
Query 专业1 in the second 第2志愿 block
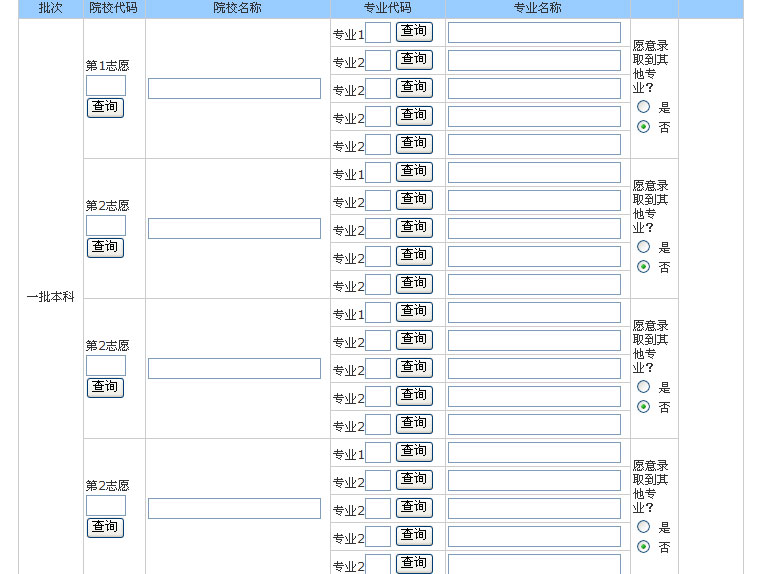pos(414,312)
